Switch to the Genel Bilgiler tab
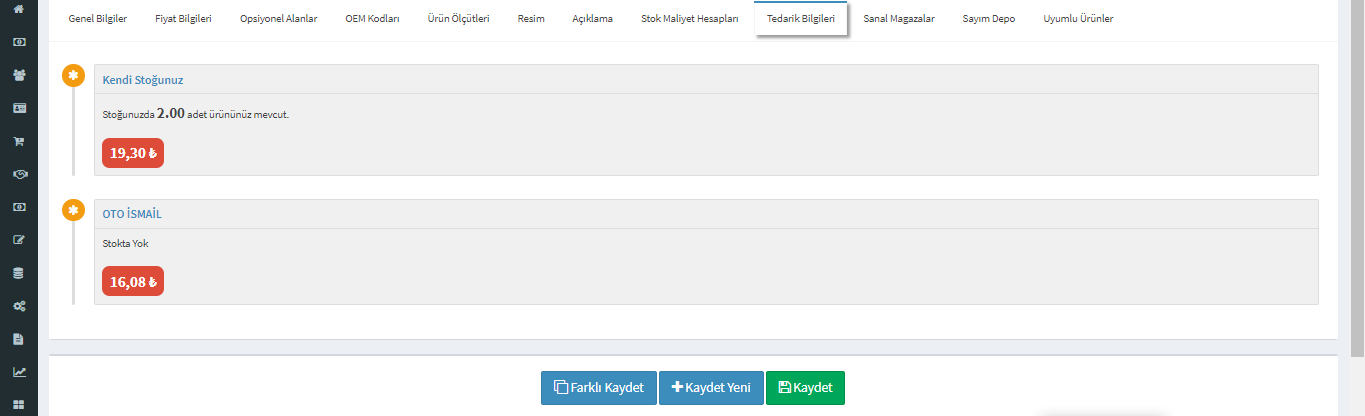 97,19
